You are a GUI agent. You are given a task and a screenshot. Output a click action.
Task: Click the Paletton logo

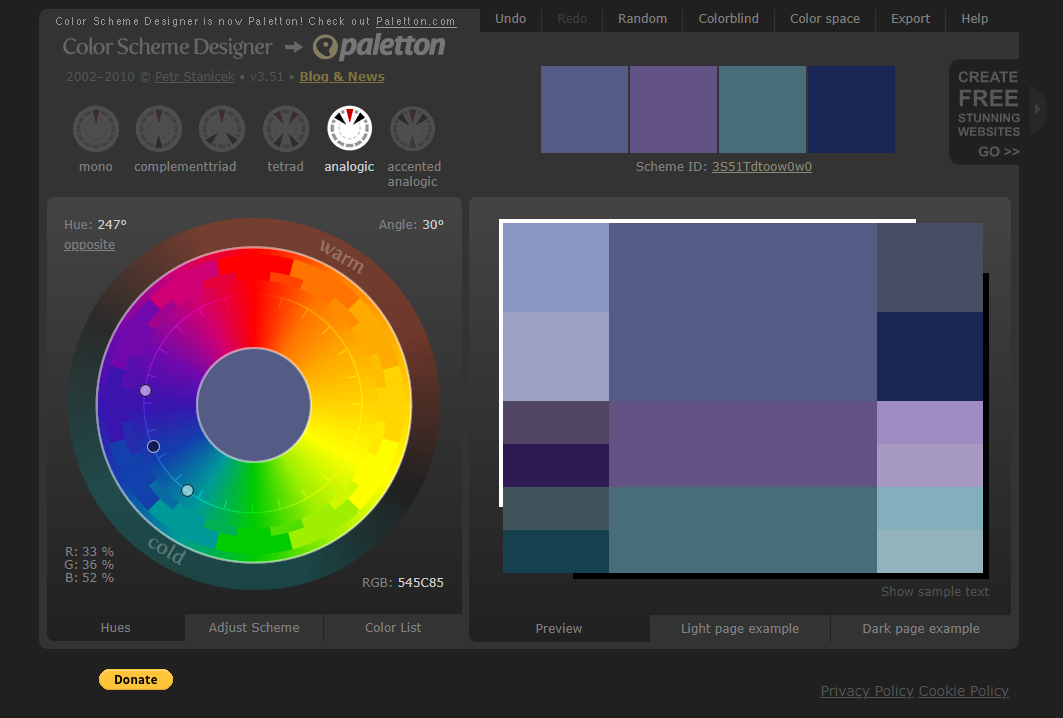[x=379, y=47]
